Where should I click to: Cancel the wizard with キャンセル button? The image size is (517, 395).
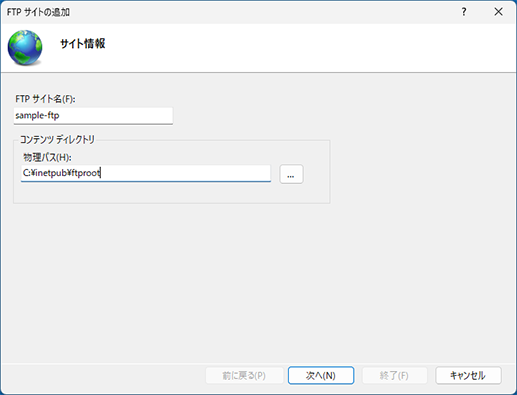(x=468, y=376)
